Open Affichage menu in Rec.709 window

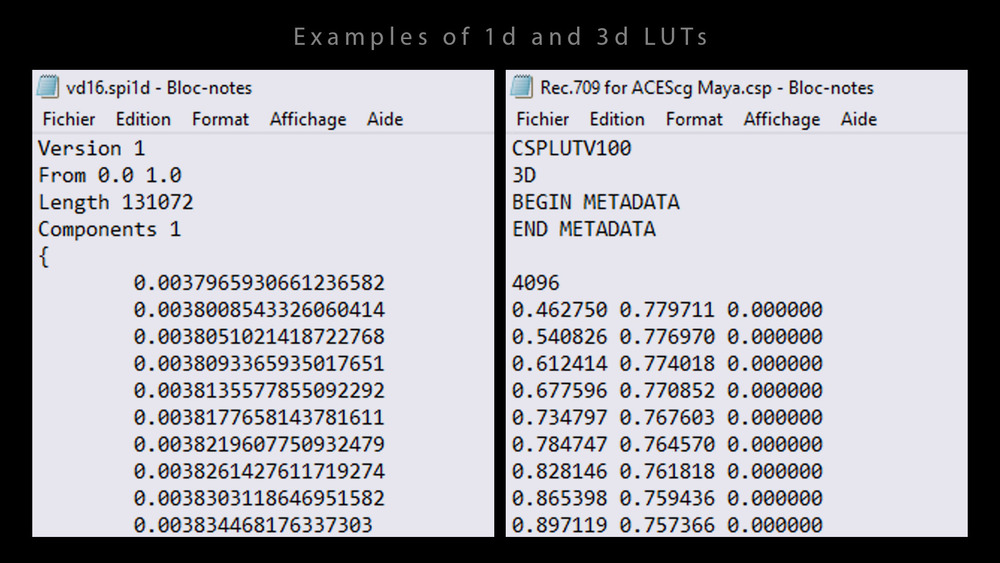click(x=782, y=119)
